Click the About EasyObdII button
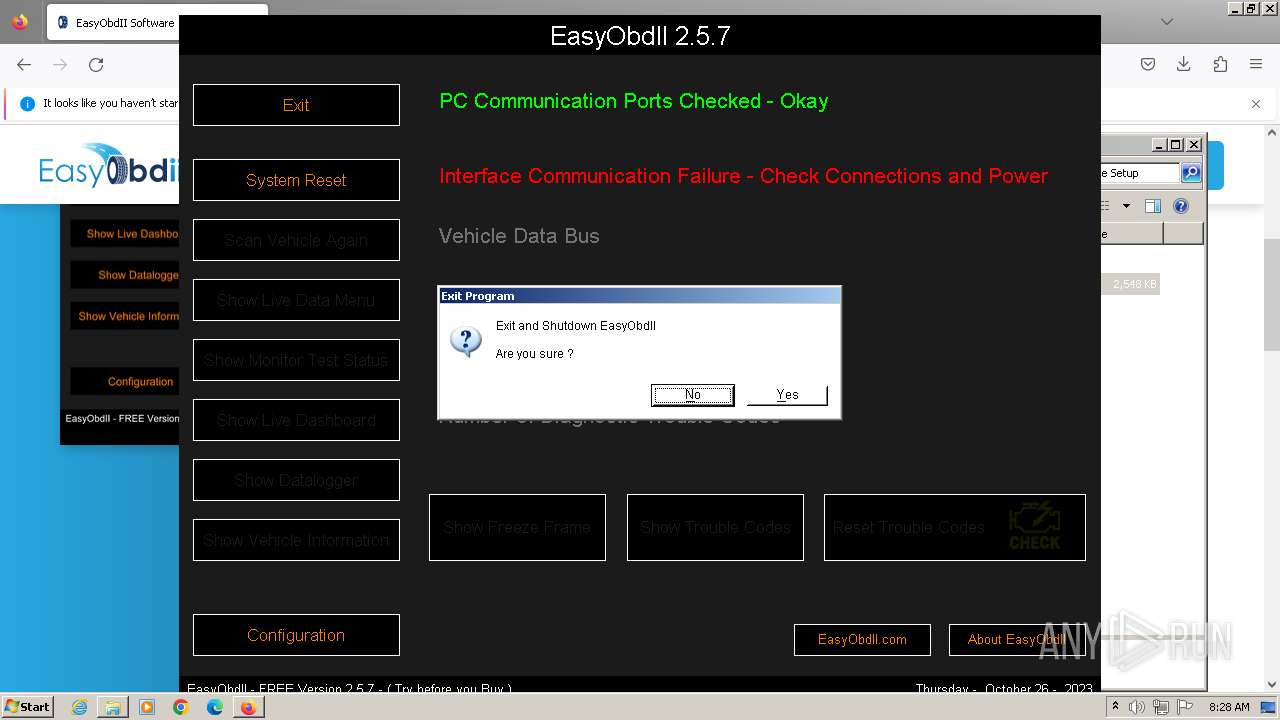 [x=1016, y=640]
